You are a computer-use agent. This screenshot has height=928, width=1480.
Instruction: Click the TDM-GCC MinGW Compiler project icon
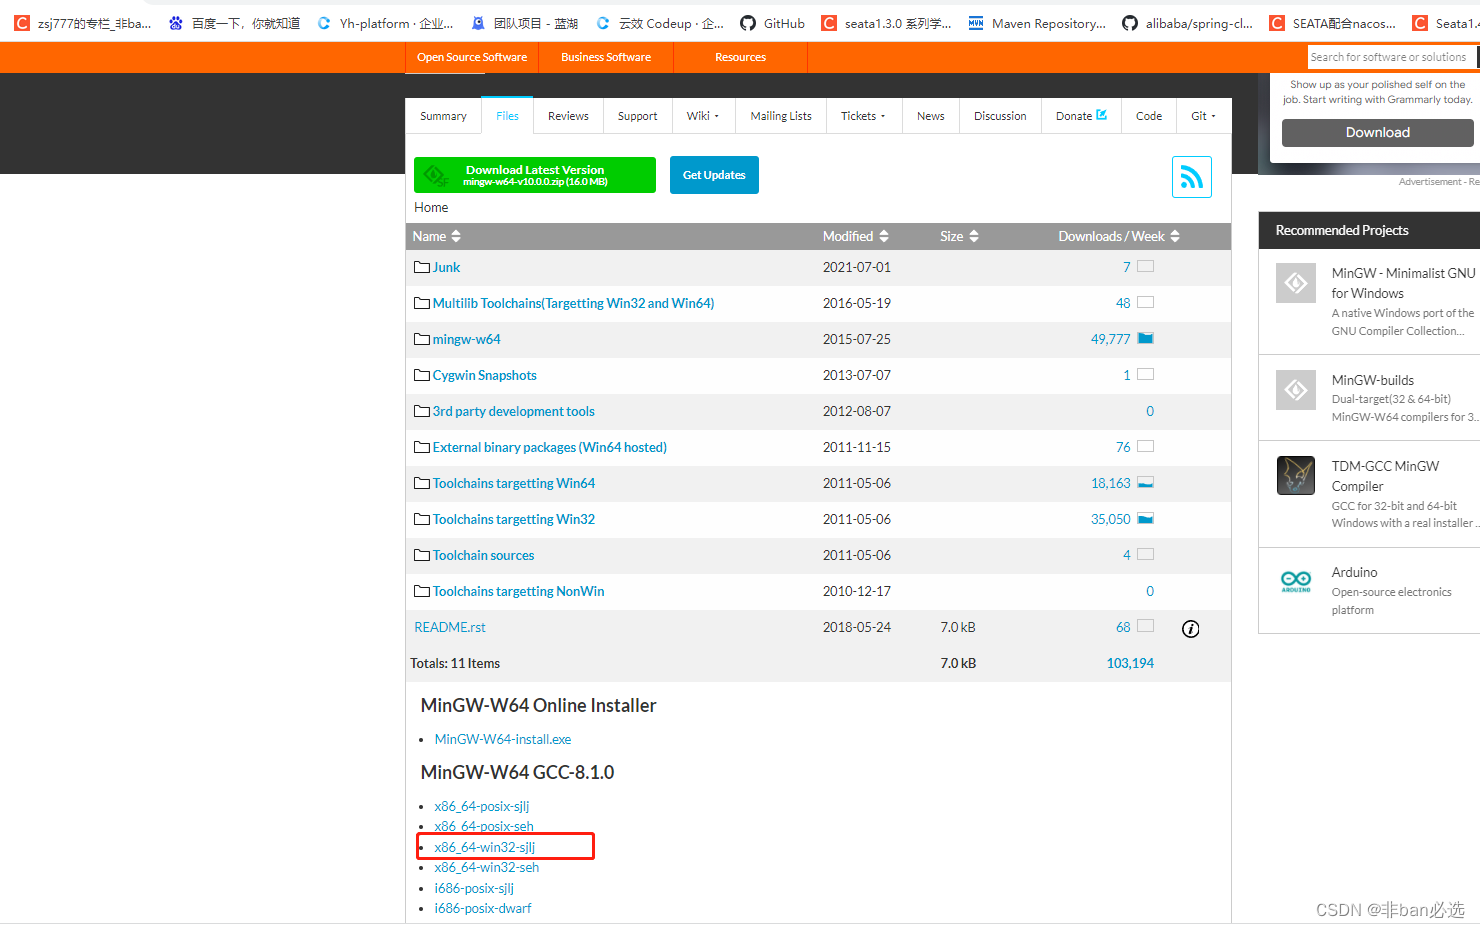pyautogui.click(x=1296, y=476)
